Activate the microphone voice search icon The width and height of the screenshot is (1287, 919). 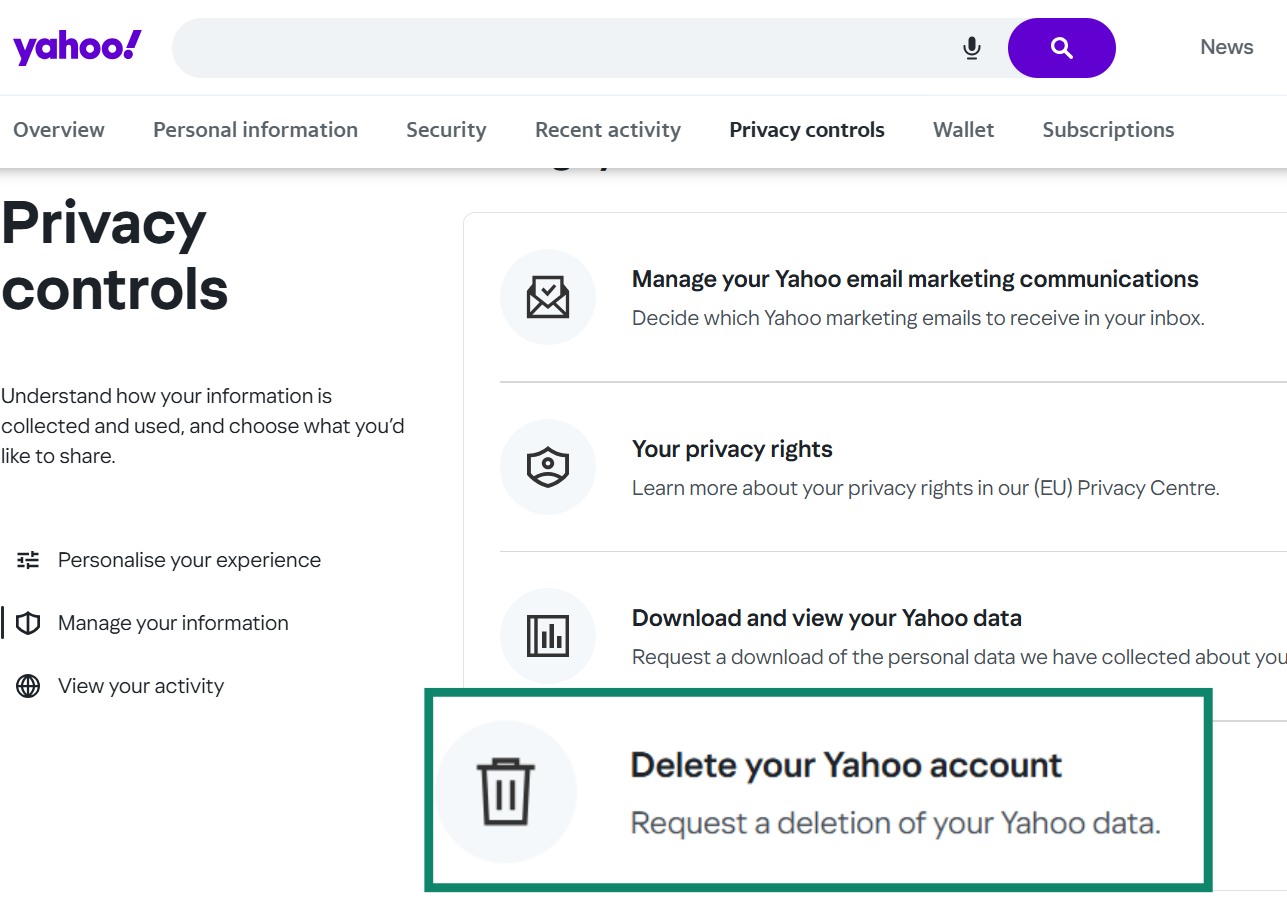(x=971, y=47)
